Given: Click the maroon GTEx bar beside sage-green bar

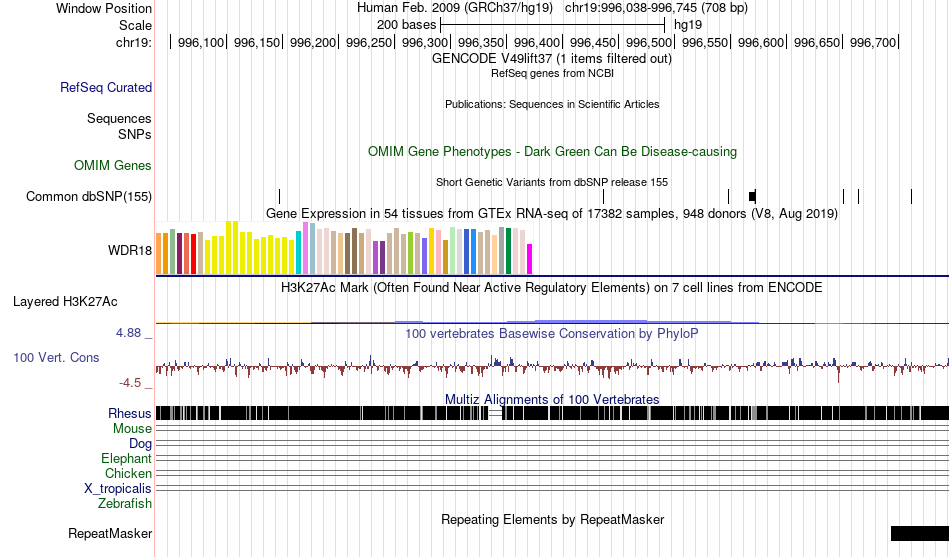Looking at the screenshot, I should coord(179,253).
